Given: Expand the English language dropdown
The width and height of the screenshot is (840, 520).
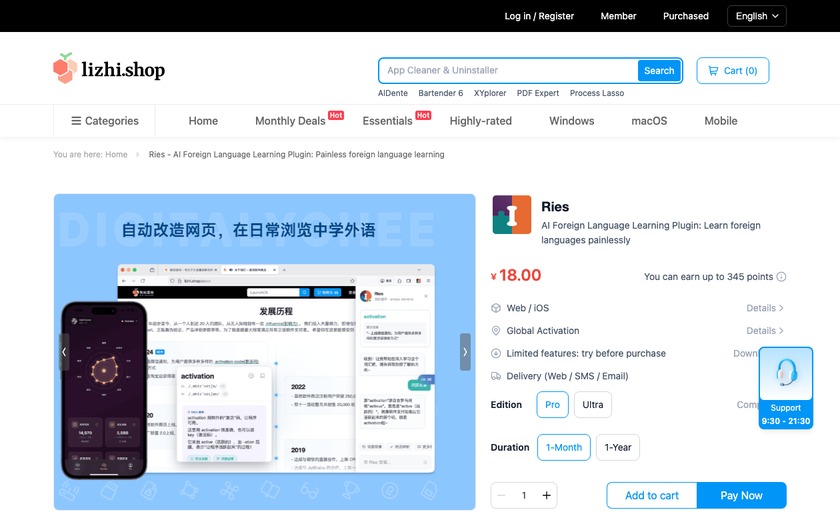Looking at the screenshot, I should (756, 16).
